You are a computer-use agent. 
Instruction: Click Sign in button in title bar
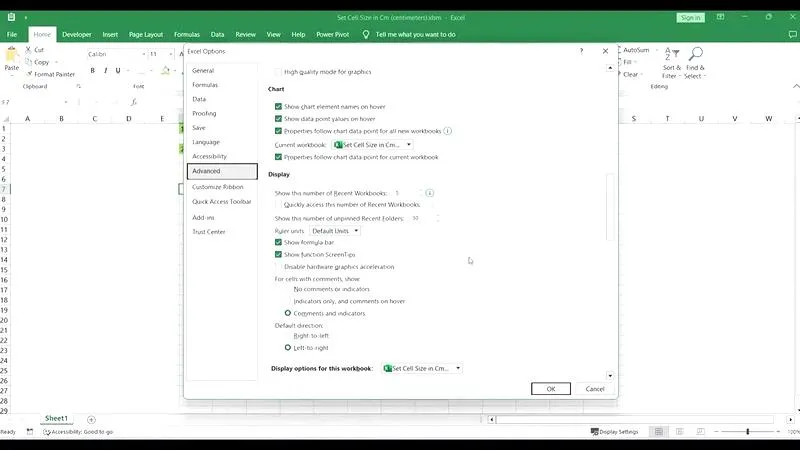[690, 17]
